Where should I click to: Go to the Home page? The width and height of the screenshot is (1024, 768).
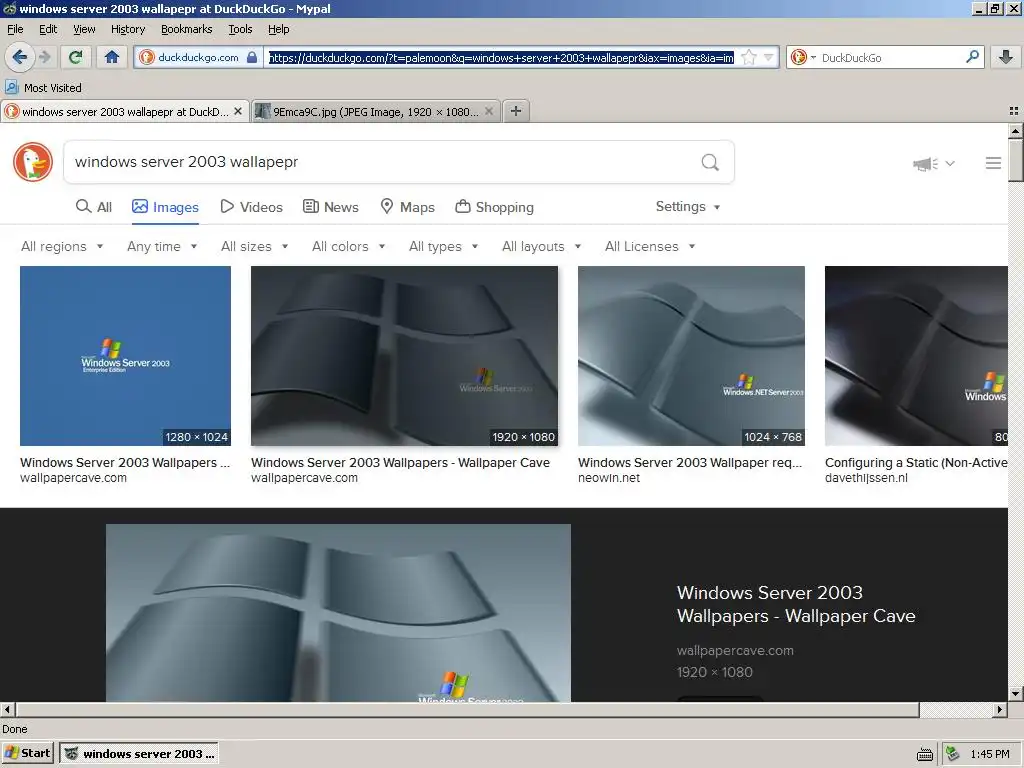[x=112, y=57]
